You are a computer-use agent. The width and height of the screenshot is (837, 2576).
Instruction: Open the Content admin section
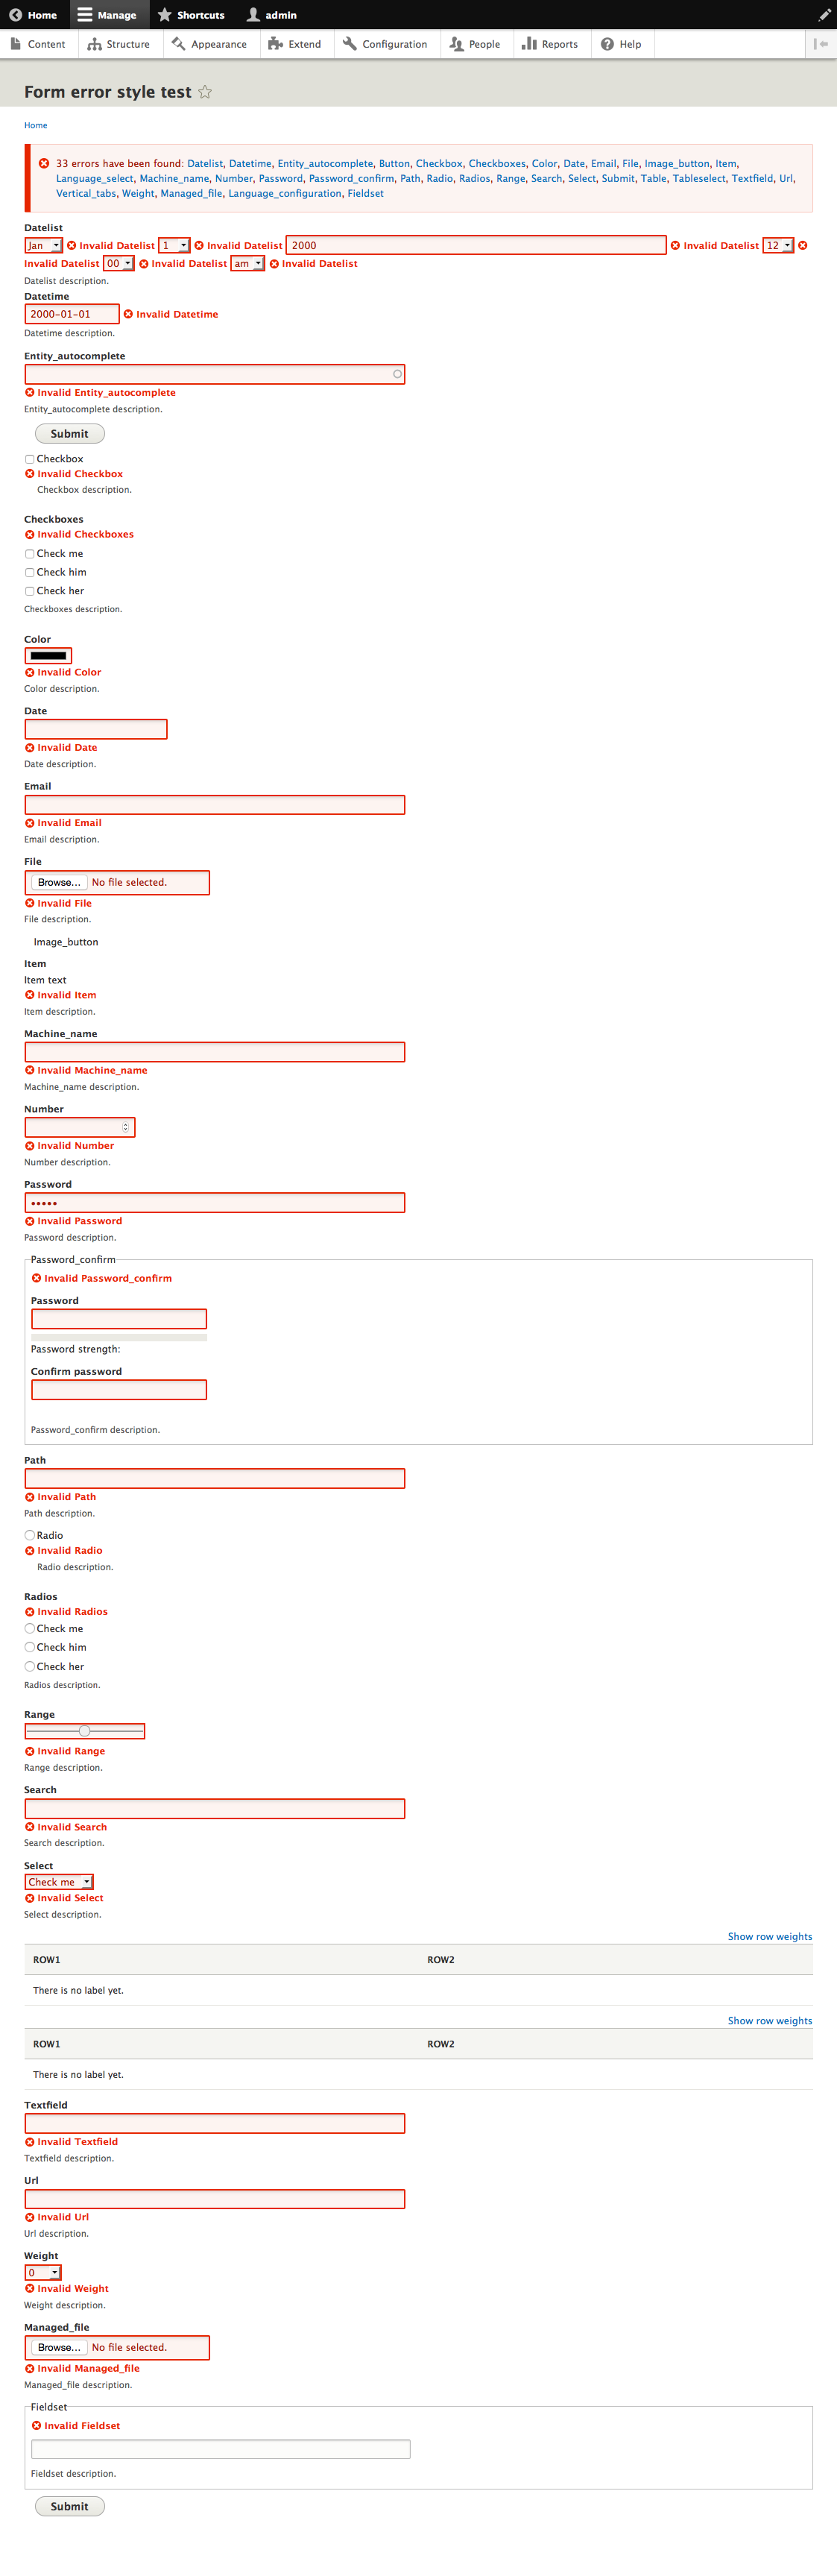point(40,44)
